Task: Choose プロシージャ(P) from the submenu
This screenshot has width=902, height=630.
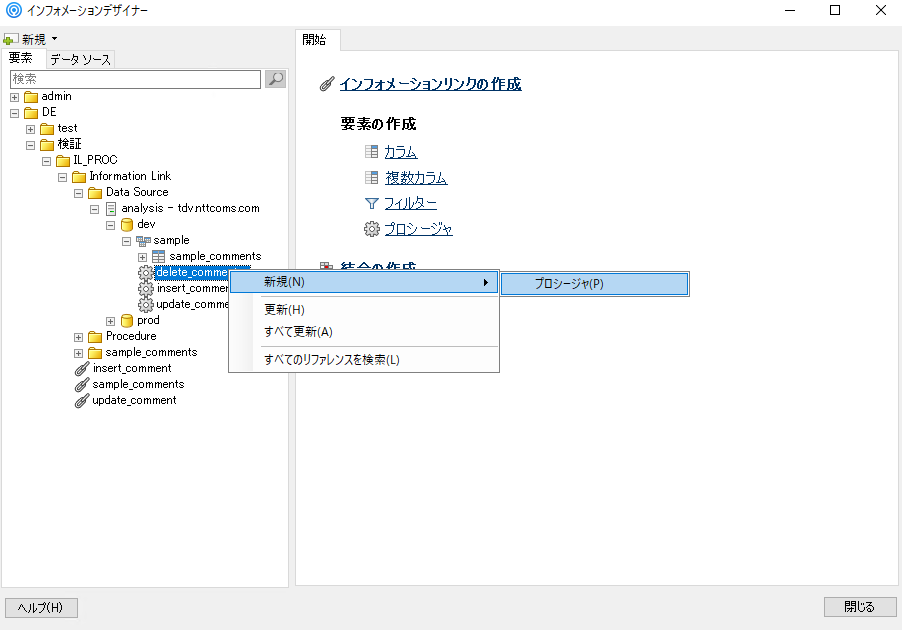Action: tap(594, 284)
